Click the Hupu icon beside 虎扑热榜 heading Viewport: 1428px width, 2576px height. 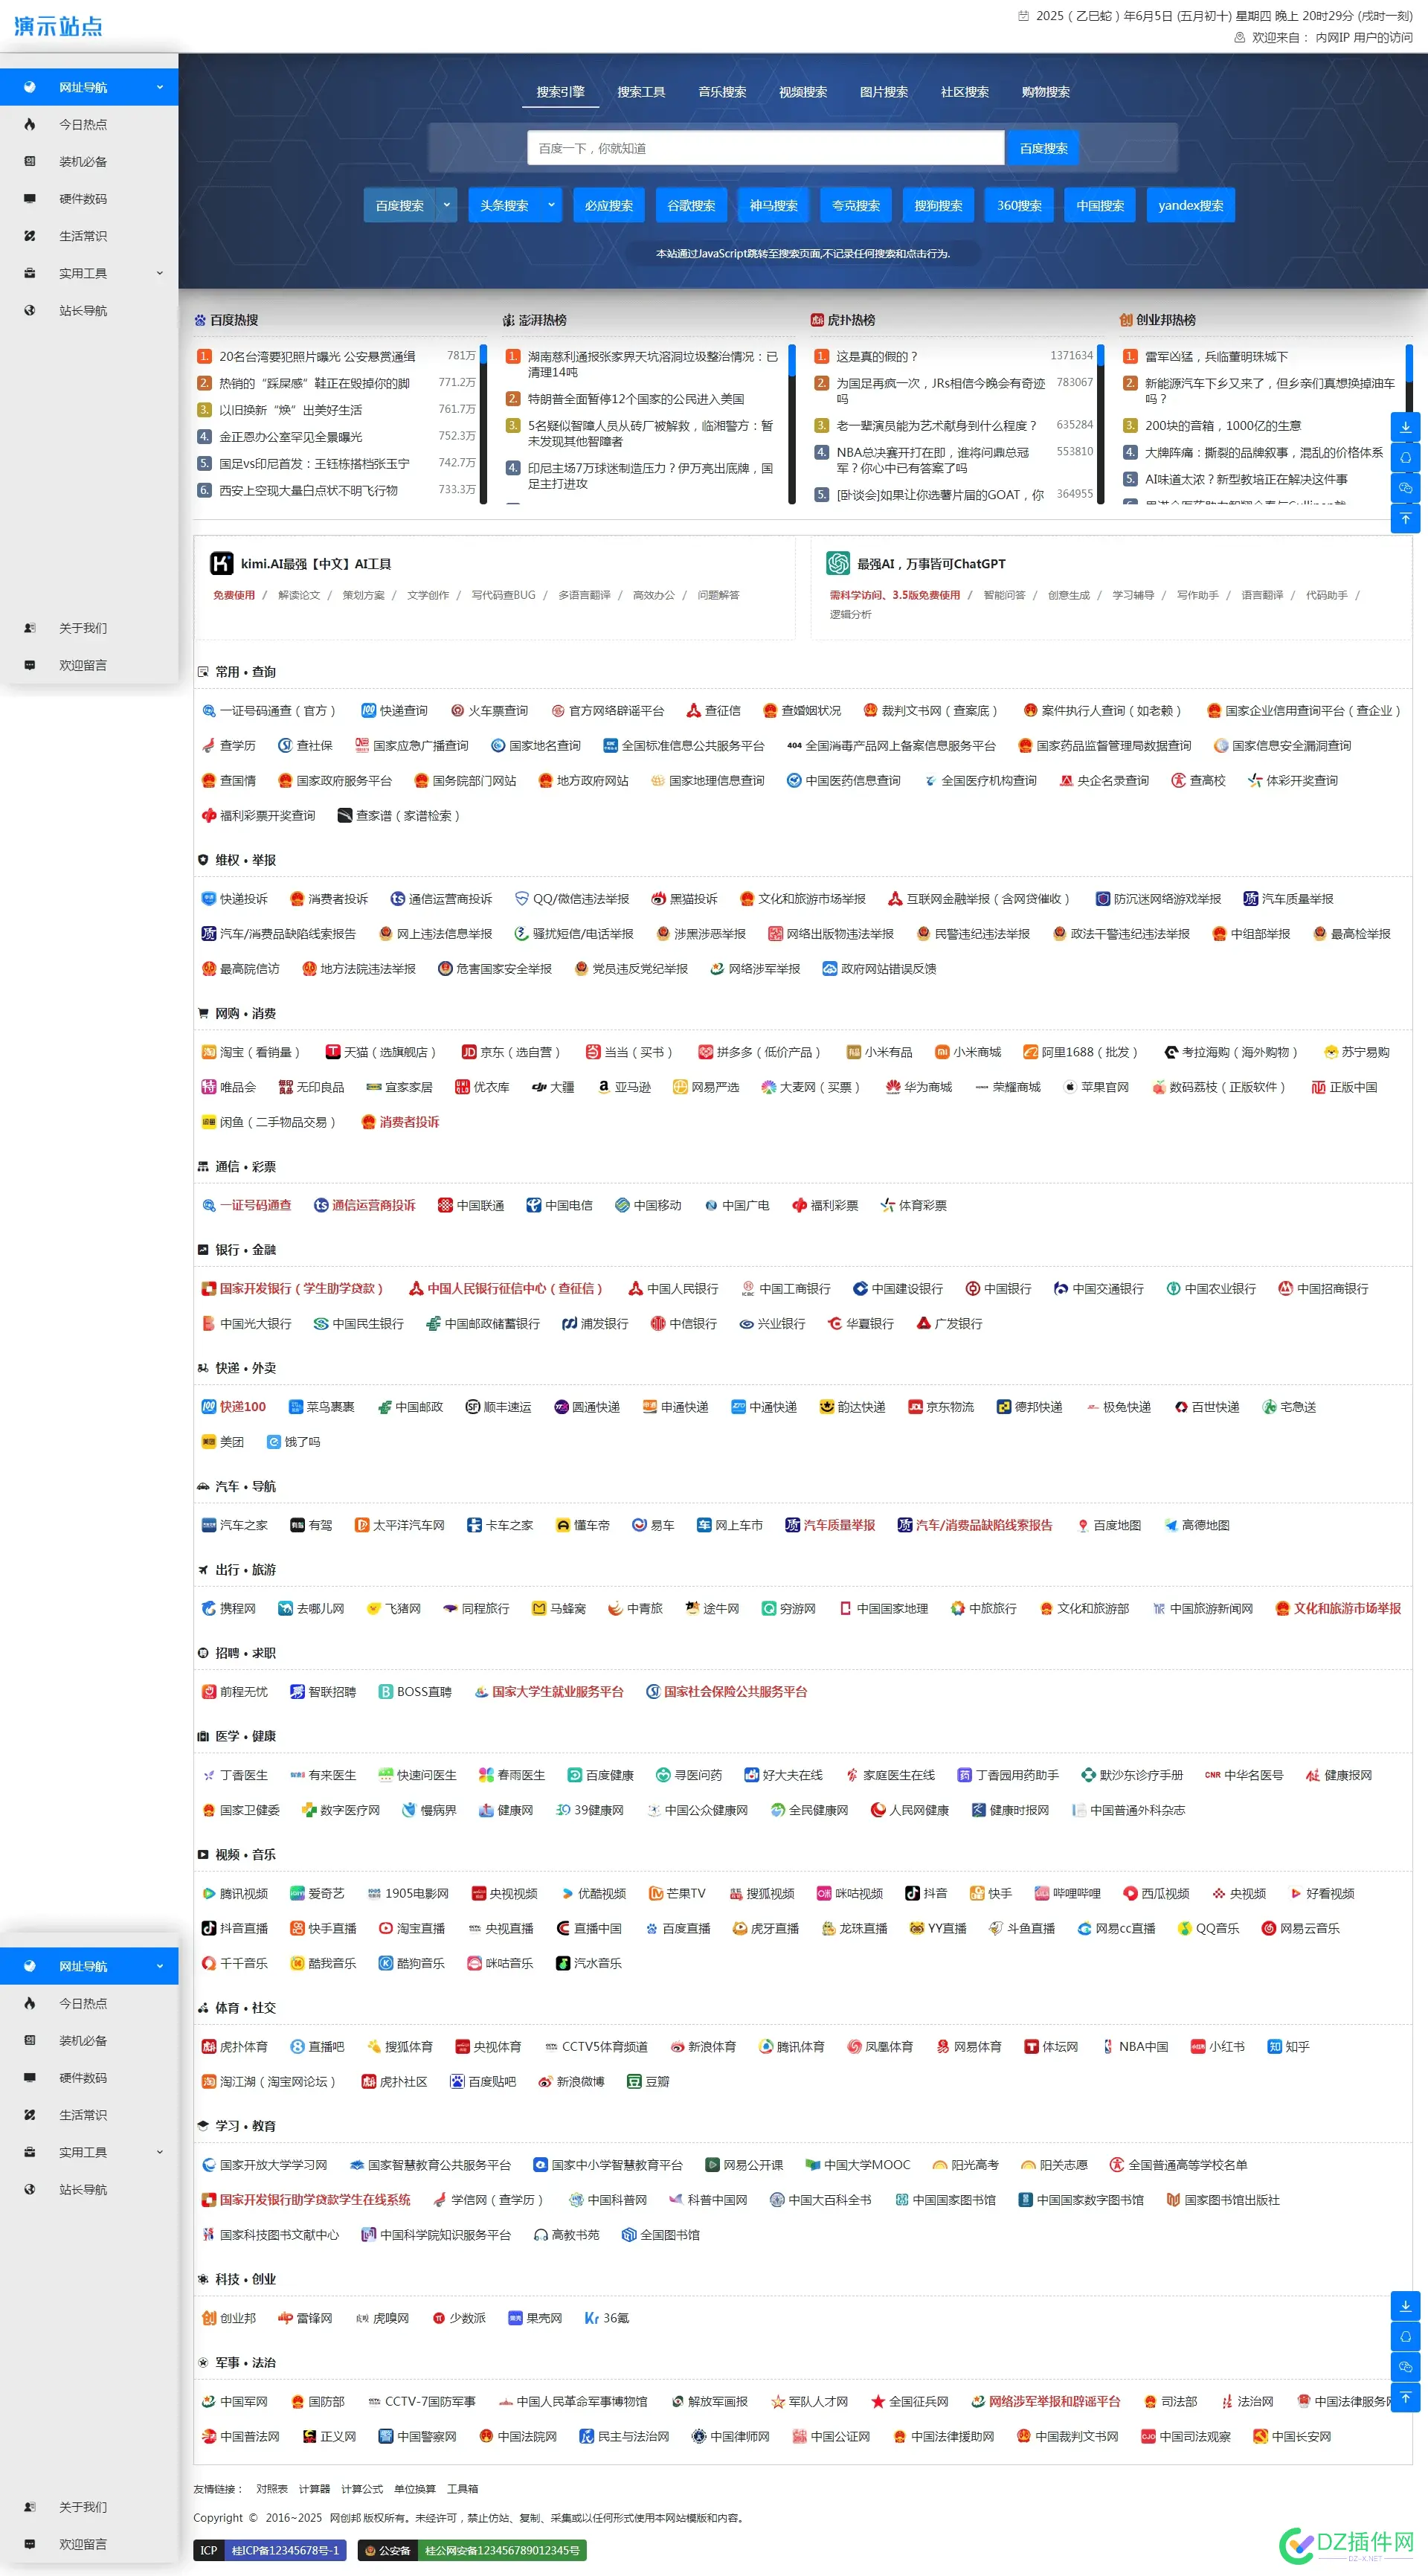[817, 320]
